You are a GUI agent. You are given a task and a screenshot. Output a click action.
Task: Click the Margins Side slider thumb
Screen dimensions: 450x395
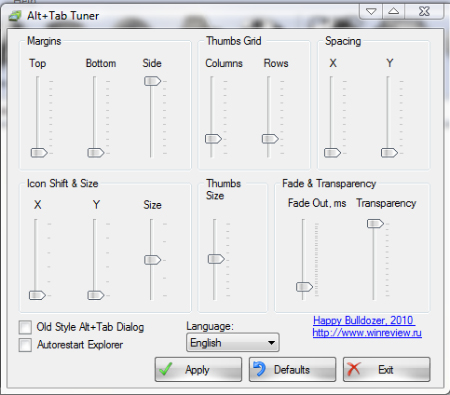(x=152, y=81)
